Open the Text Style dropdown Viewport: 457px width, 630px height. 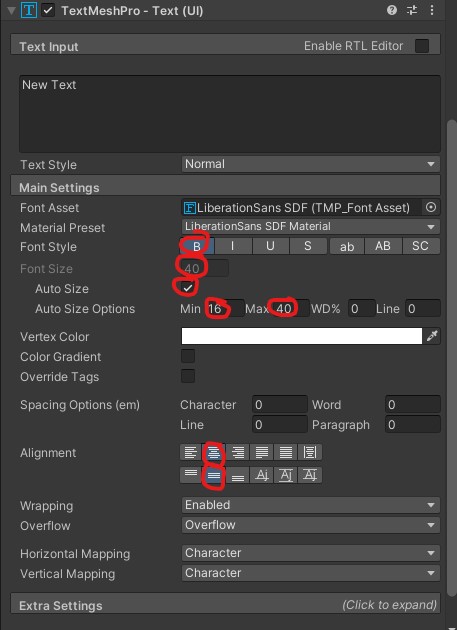(x=310, y=164)
